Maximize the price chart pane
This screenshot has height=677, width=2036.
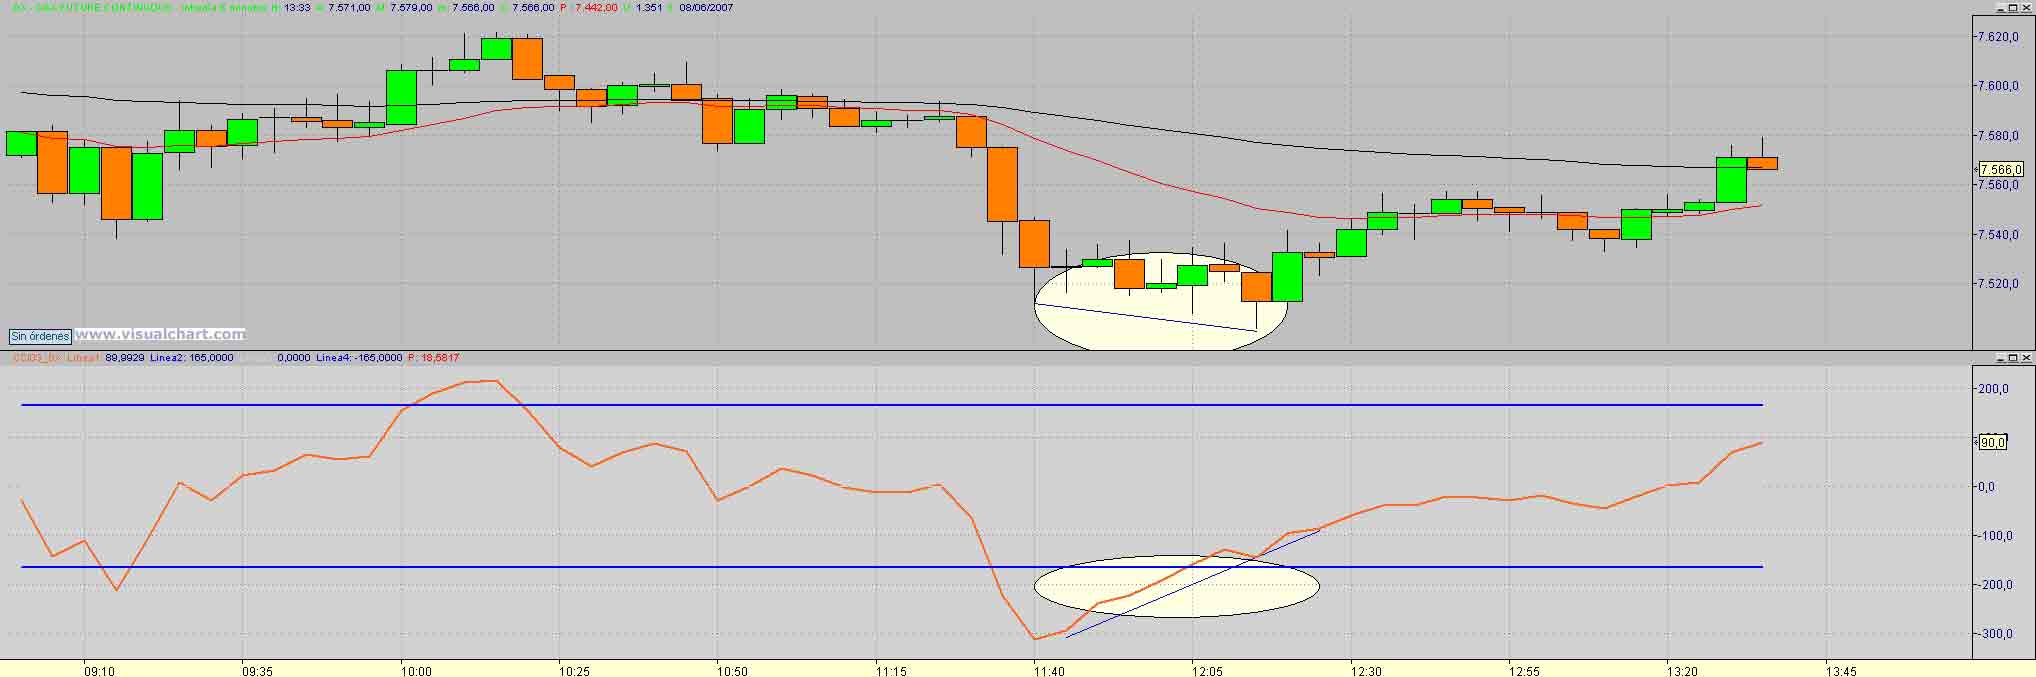pos(2013,7)
